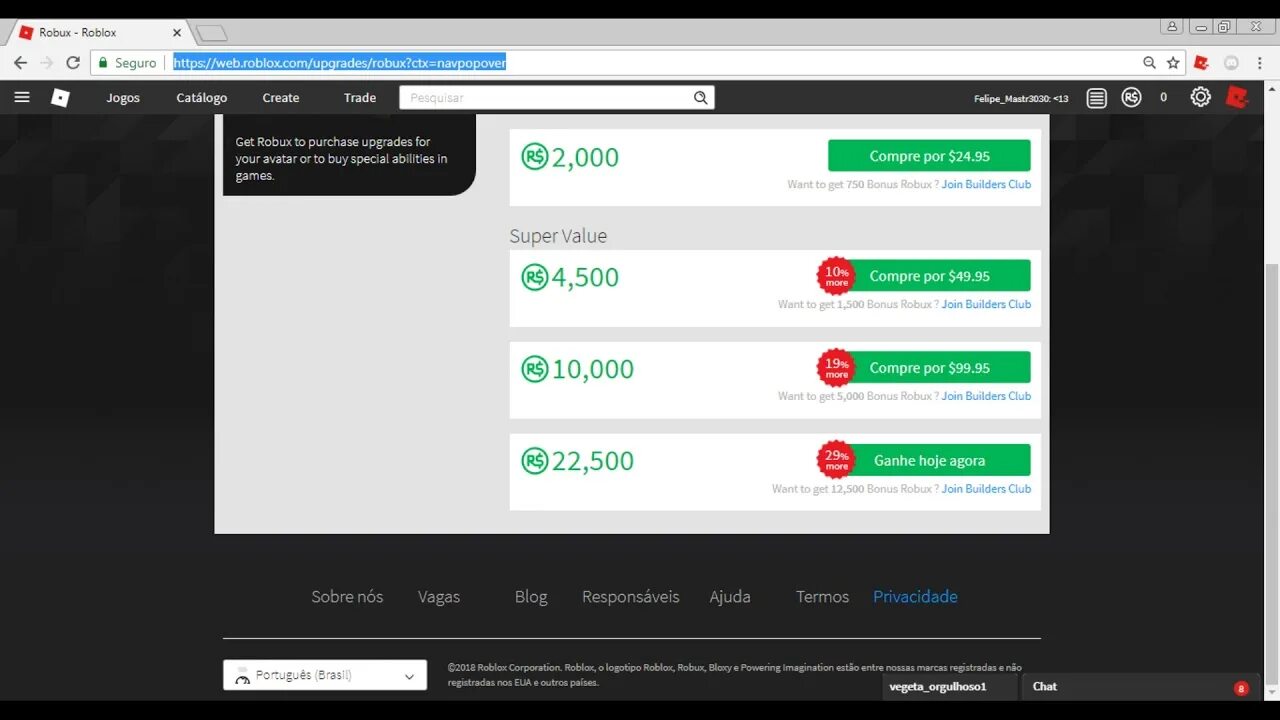This screenshot has width=1280, height=720.
Task: Click the browser address bar URL
Action: click(x=340, y=62)
